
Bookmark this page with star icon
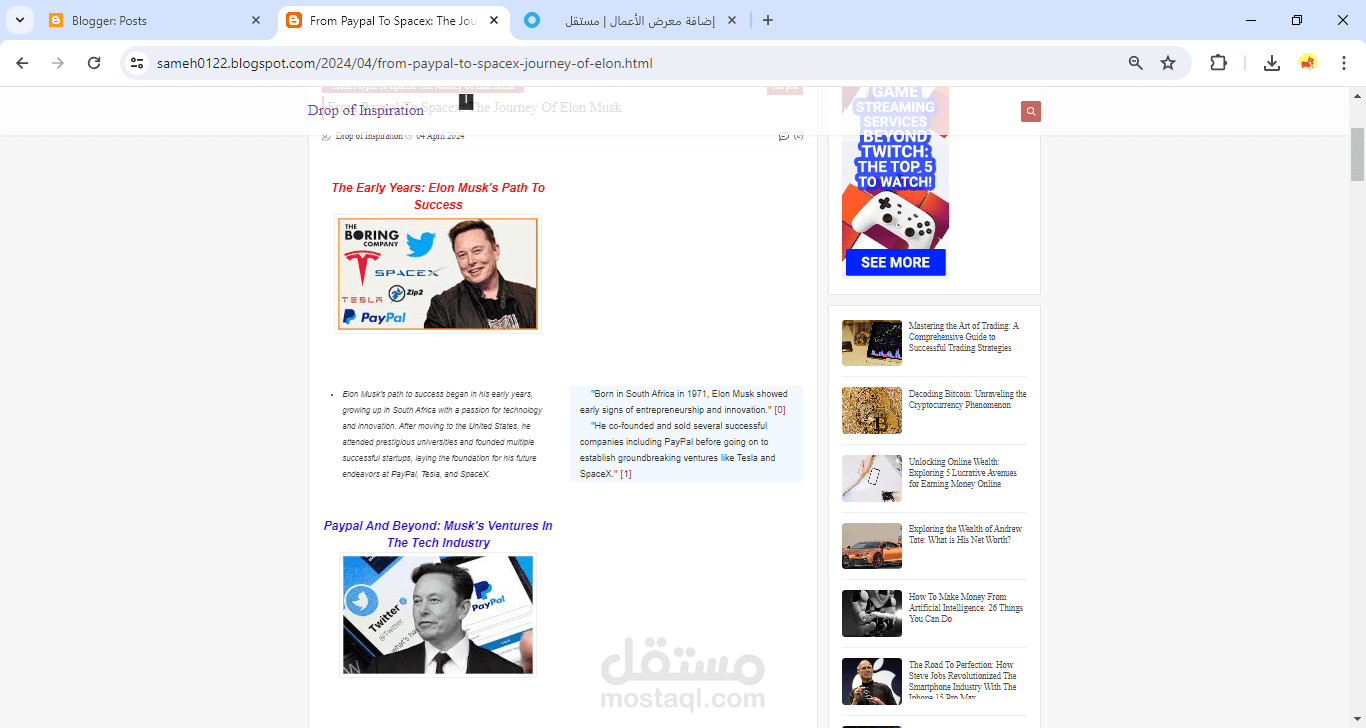tap(1168, 63)
